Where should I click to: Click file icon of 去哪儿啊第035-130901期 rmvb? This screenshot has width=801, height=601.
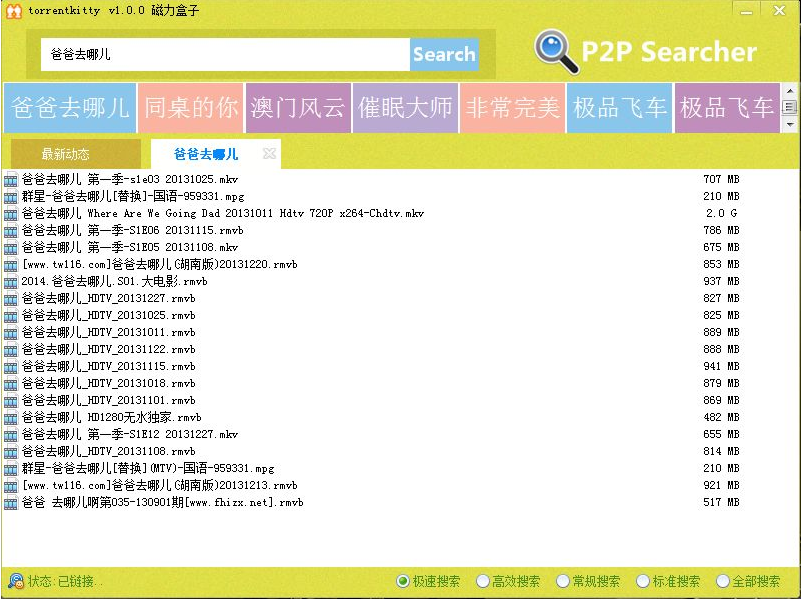tap(11, 503)
